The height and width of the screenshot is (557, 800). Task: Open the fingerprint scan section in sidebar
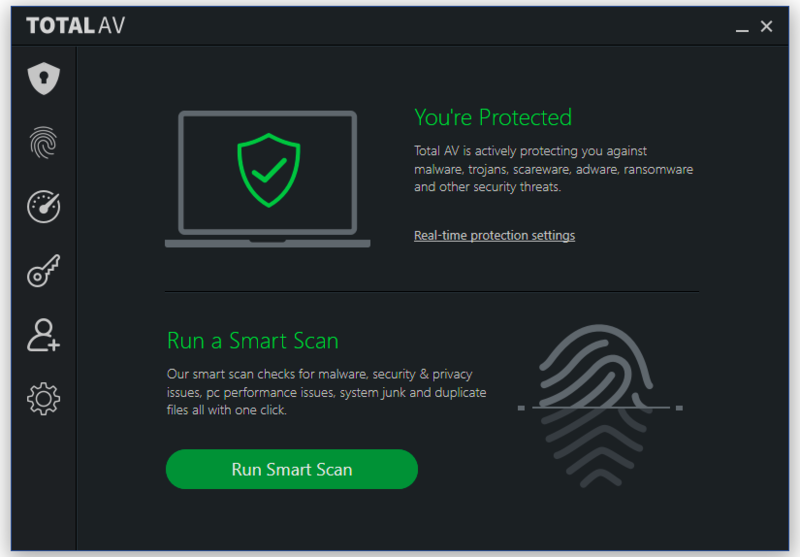43,142
